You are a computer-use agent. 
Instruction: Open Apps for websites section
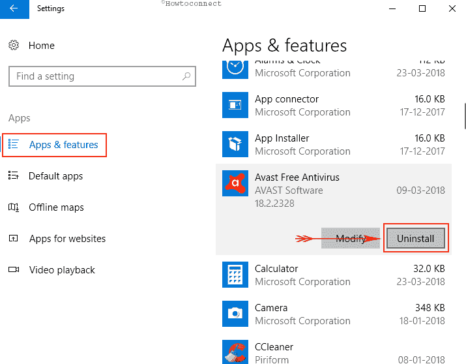(67, 239)
